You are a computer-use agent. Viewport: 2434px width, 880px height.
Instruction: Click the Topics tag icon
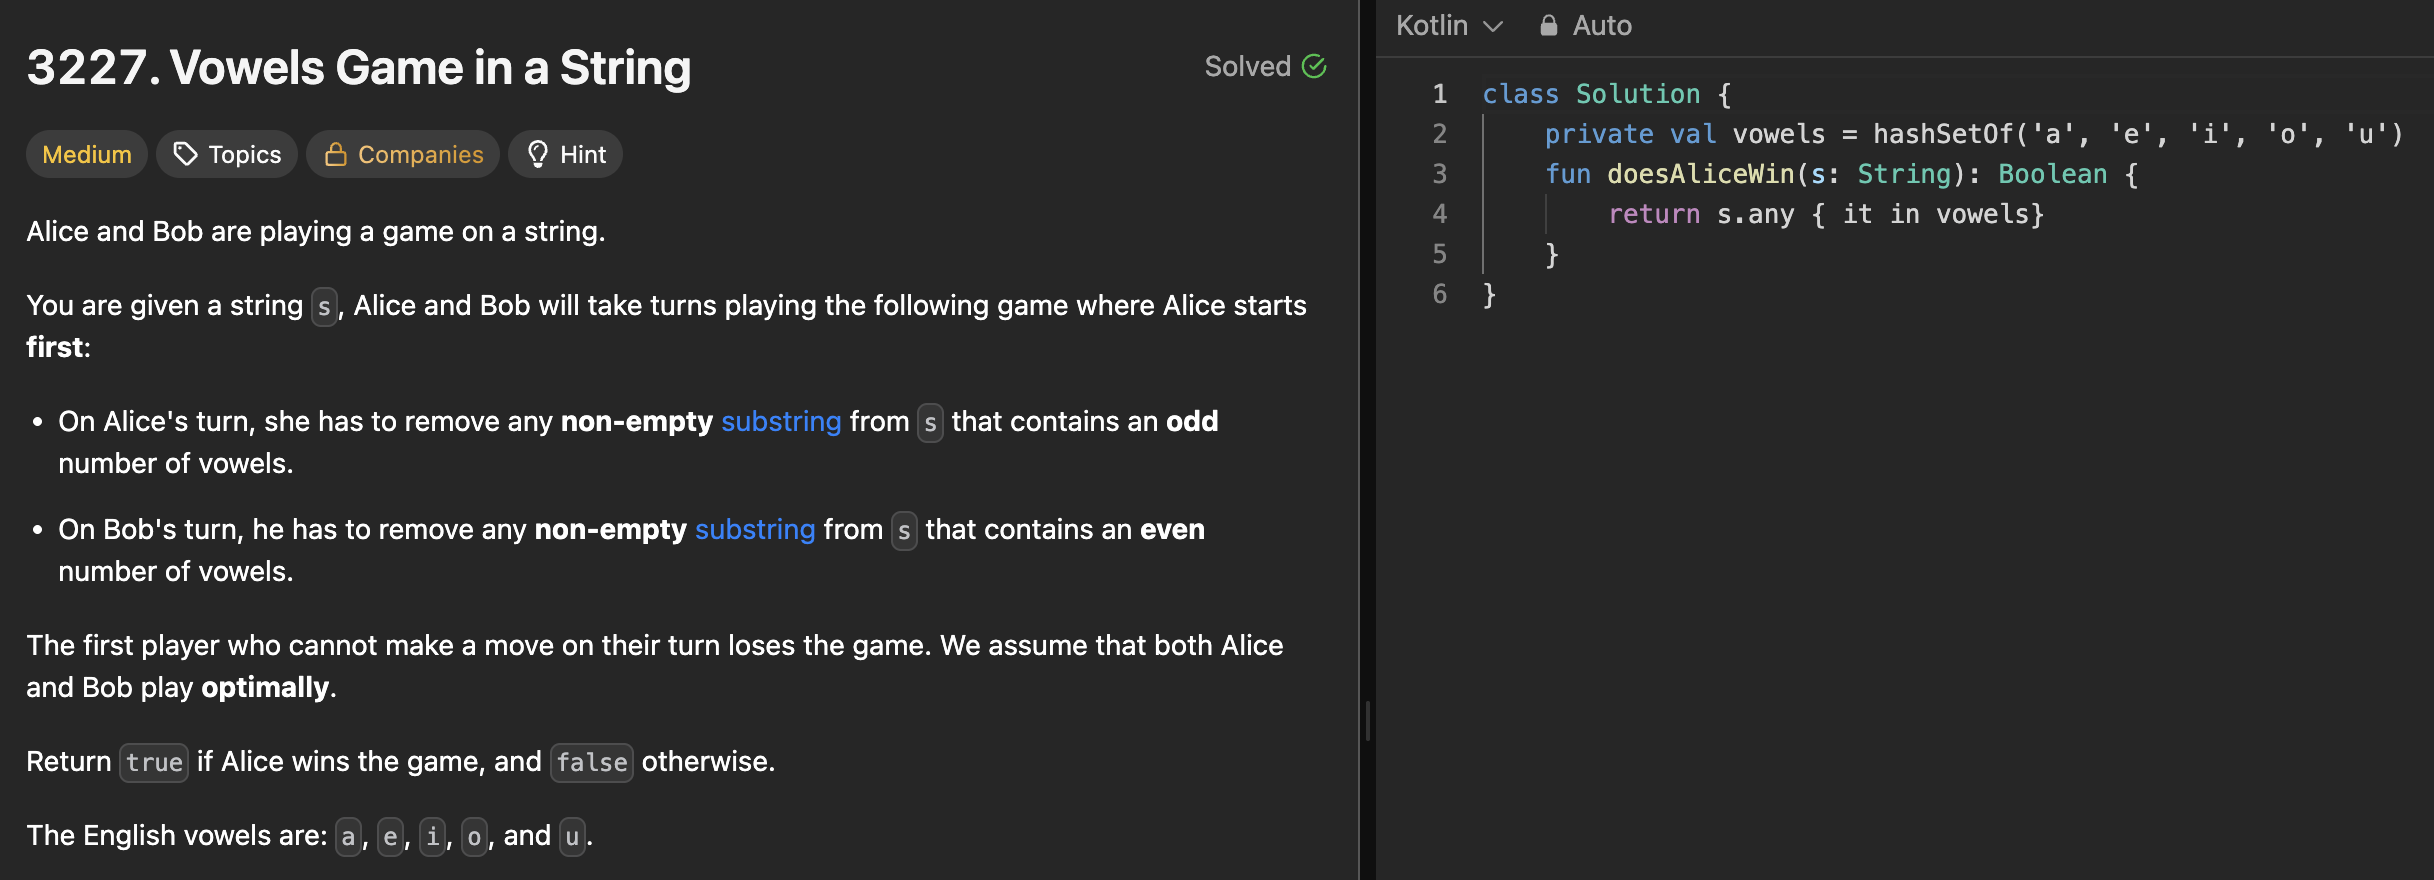(185, 154)
